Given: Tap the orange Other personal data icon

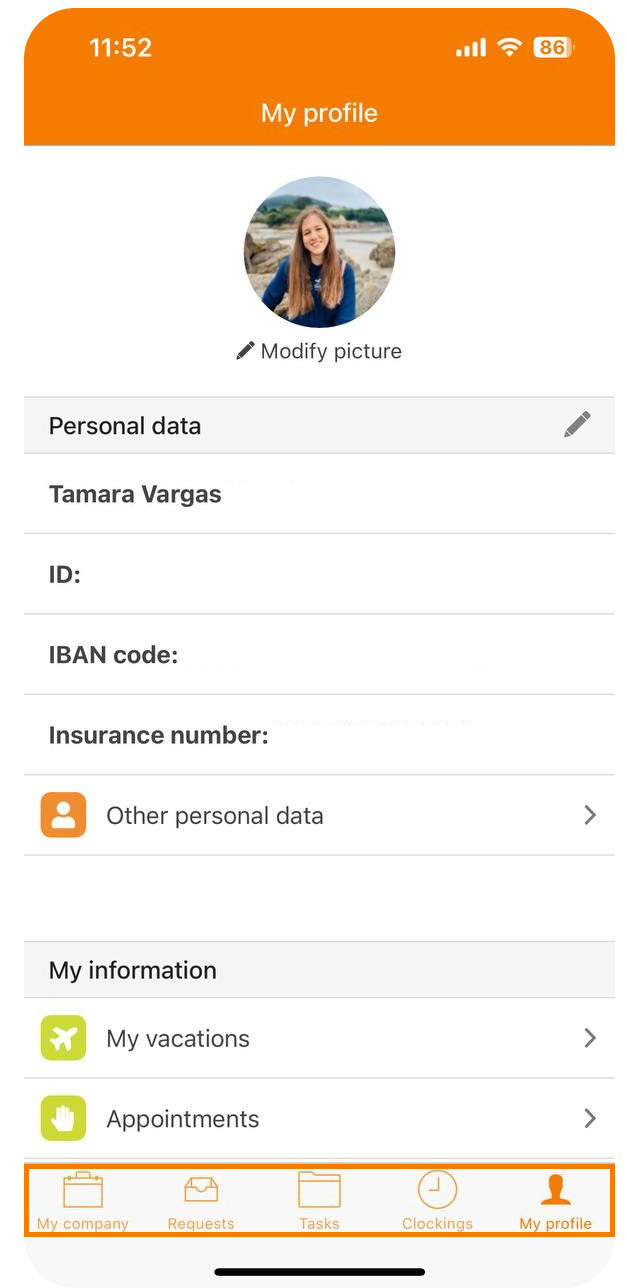Looking at the screenshot, I should click(63, 815).
